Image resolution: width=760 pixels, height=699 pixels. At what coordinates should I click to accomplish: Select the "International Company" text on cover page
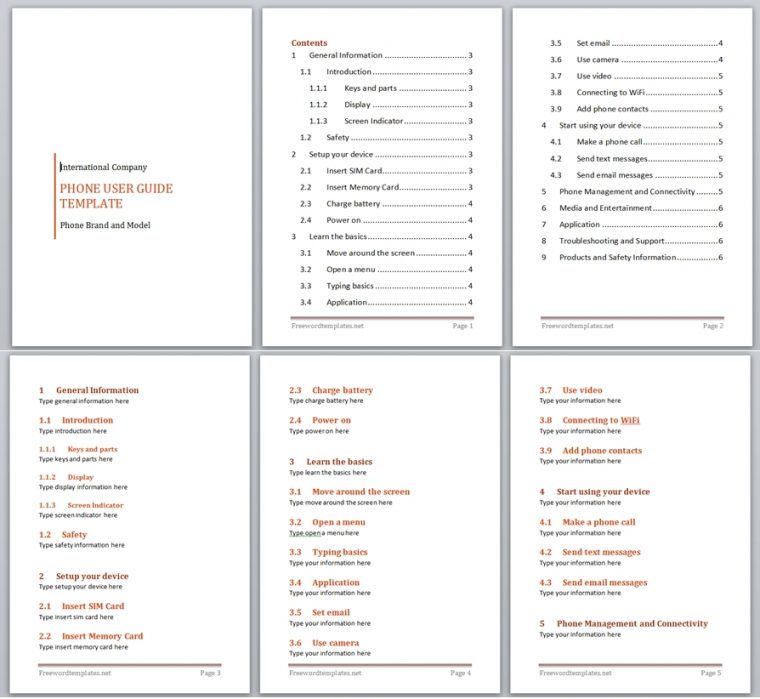pos(104,167)
